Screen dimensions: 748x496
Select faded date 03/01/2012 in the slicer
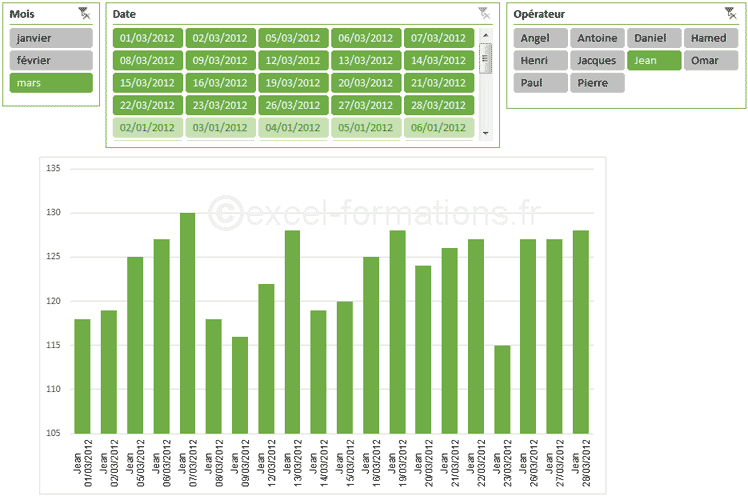tap(220, 128)
